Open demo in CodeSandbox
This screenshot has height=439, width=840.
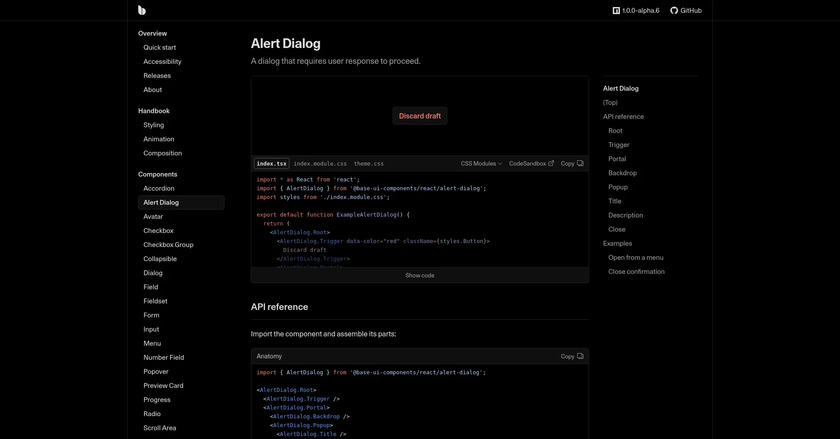click(531, 163)
